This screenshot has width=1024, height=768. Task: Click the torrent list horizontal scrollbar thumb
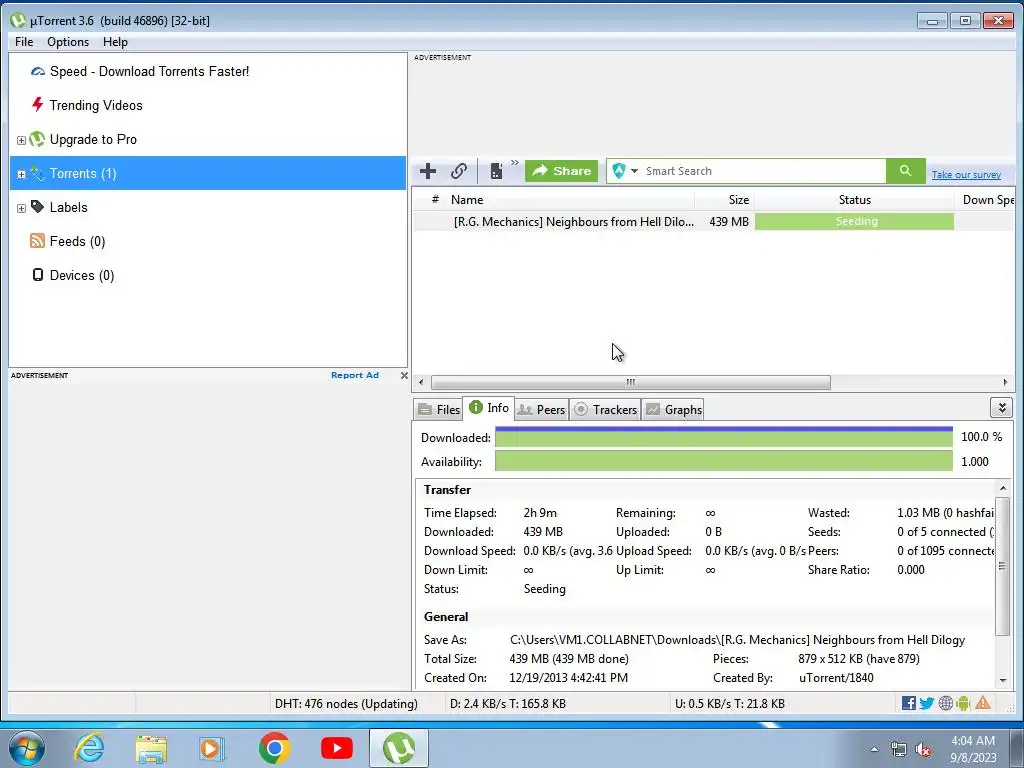pos(630,382)
